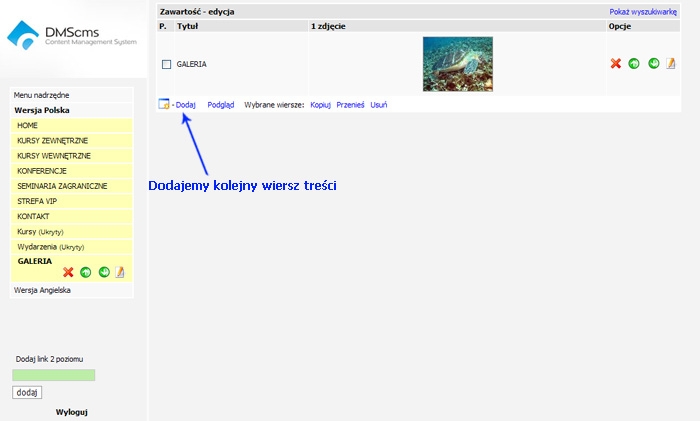This screenshot has height=421, width=700.
Task: Click the Opcje column header
Action: (x=620, y=26)
